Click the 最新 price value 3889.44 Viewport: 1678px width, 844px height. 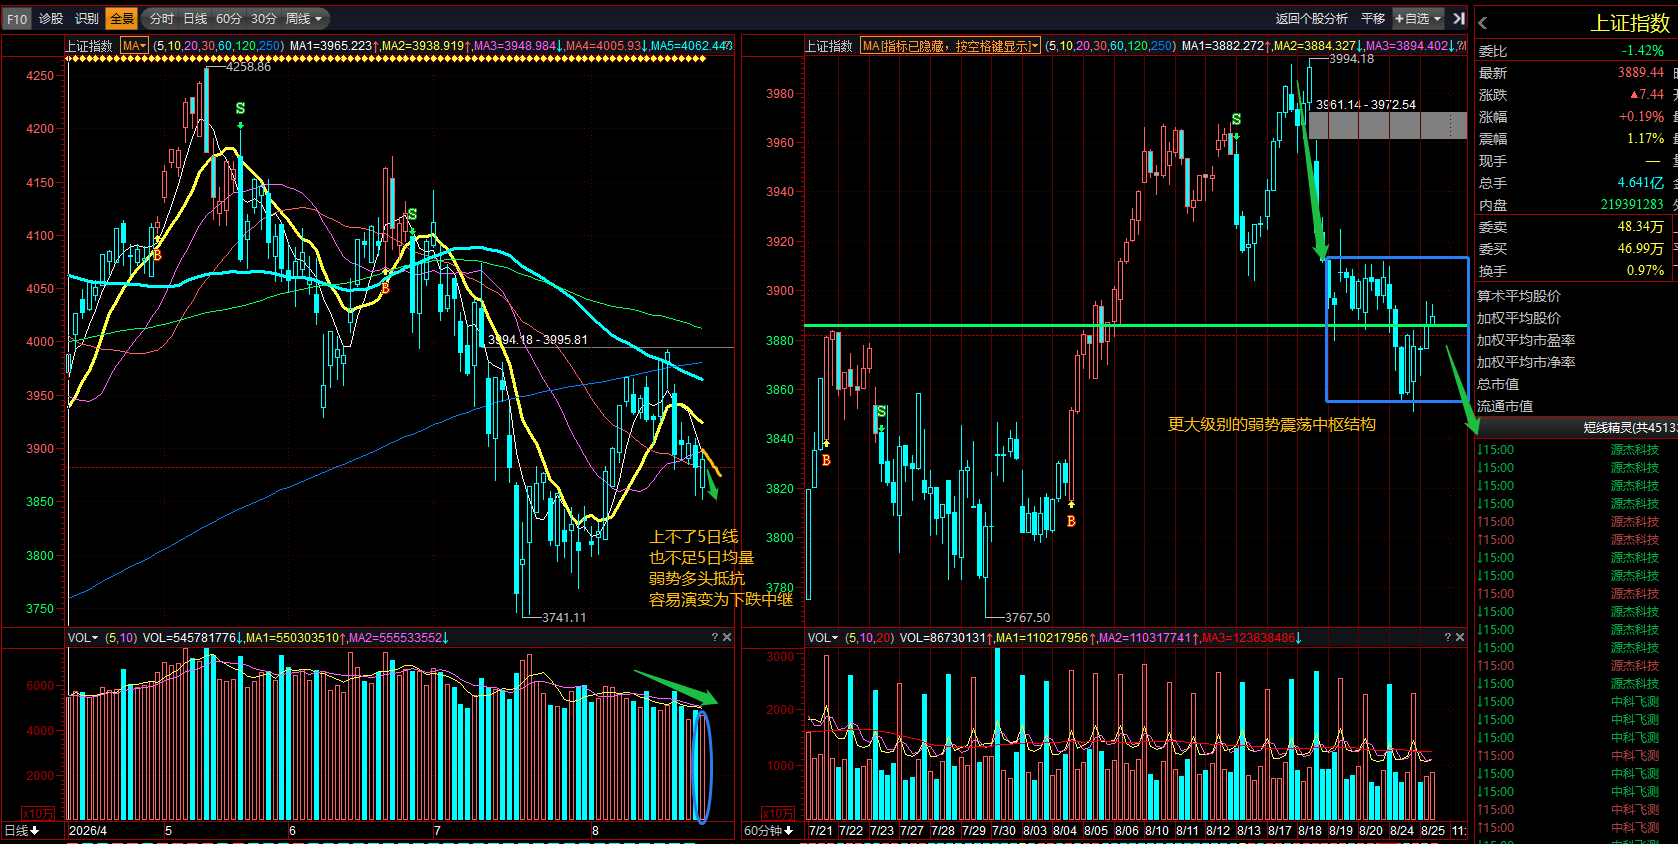(x=1641, y=73)
